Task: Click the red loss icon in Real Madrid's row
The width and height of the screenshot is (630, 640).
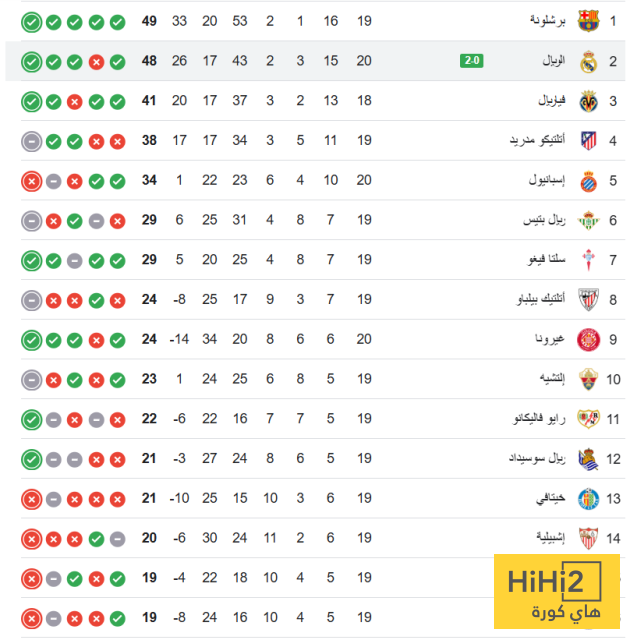Action: click(x=96, y=62)
